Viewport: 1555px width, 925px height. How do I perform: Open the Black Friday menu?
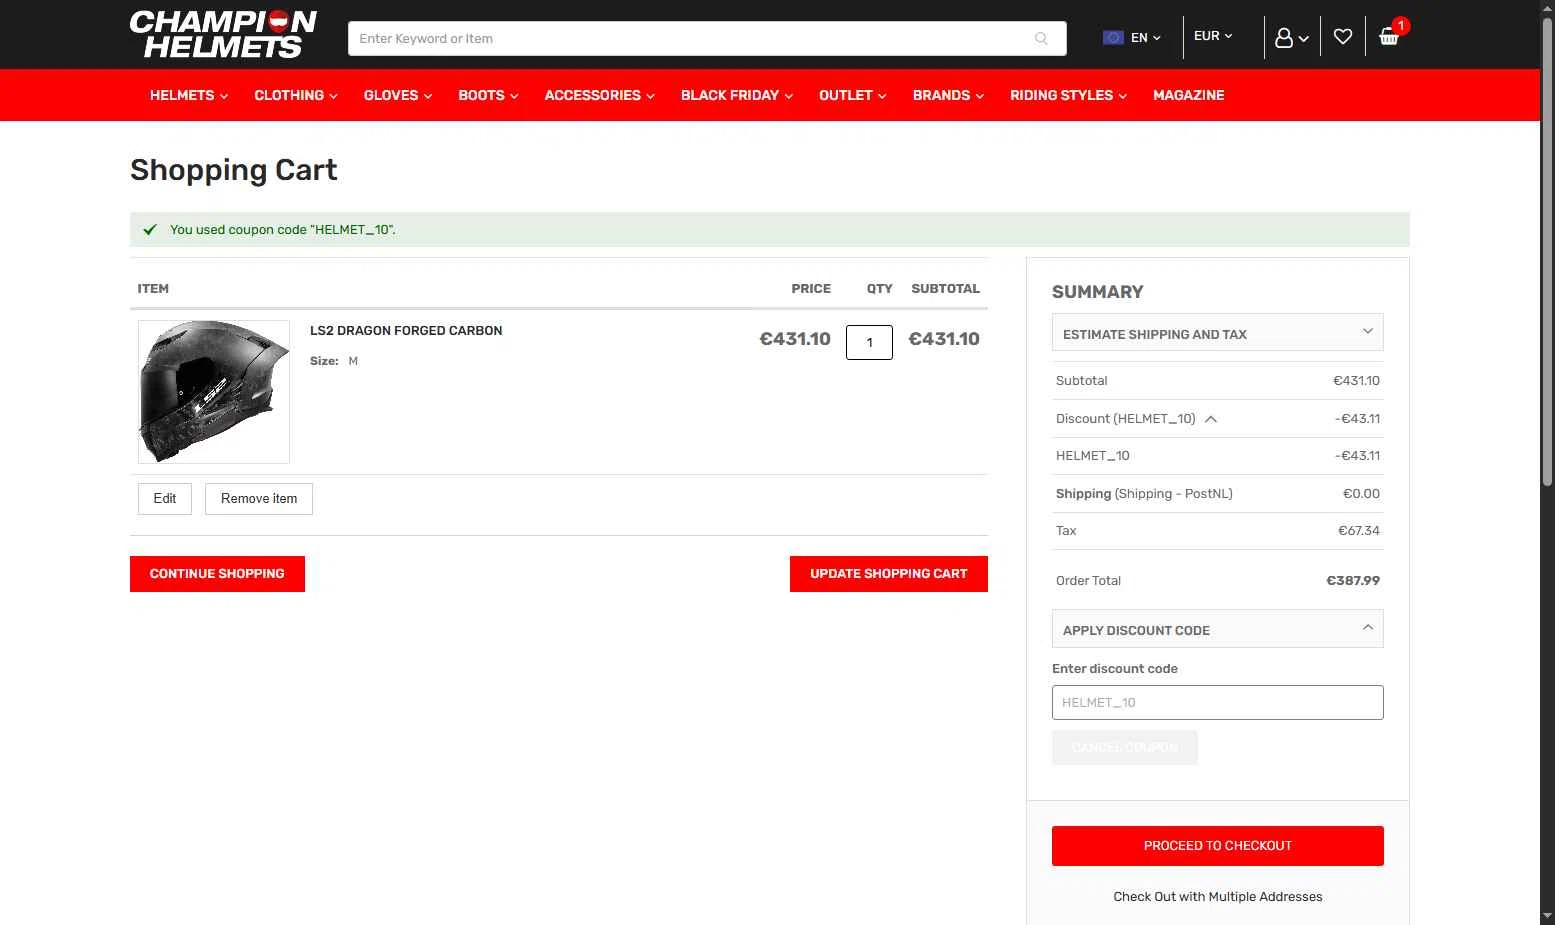(737, 95)
